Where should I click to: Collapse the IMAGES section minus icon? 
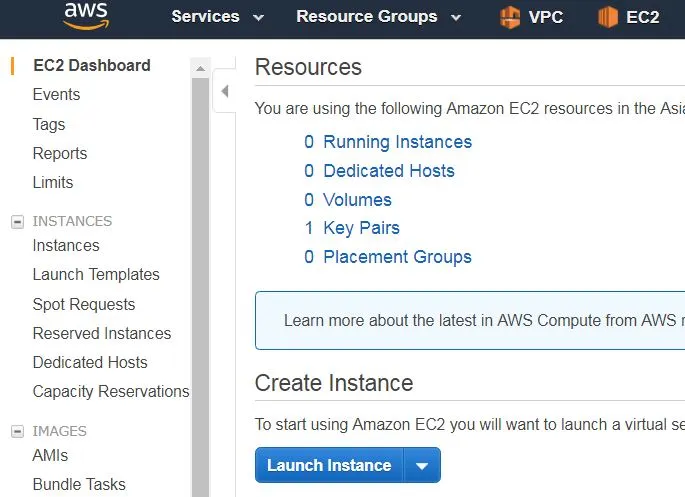click(x=17, y=431)
